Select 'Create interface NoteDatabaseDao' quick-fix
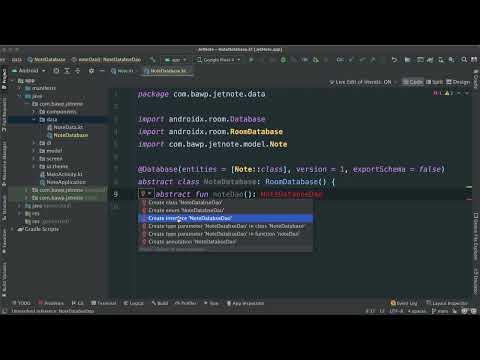Viewport: 480px width, 360px height. click(x=225, y=218)
